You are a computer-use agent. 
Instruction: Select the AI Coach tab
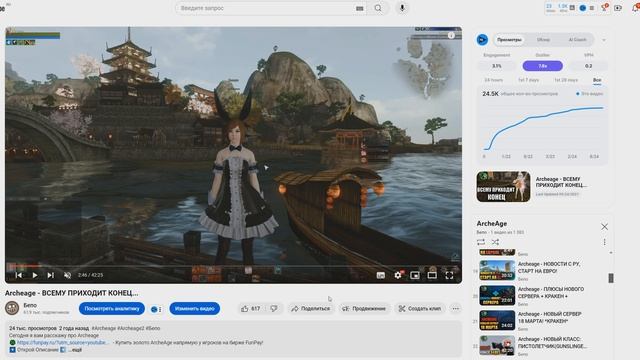[577, 40]
